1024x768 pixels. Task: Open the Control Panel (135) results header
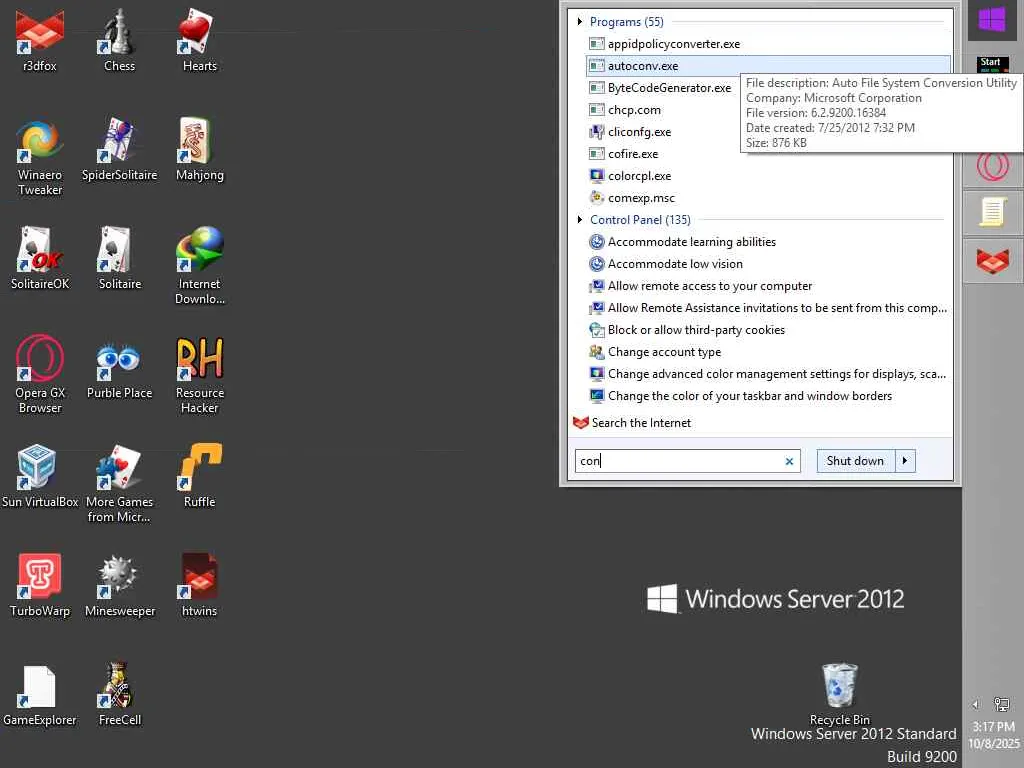click(640, 219)
